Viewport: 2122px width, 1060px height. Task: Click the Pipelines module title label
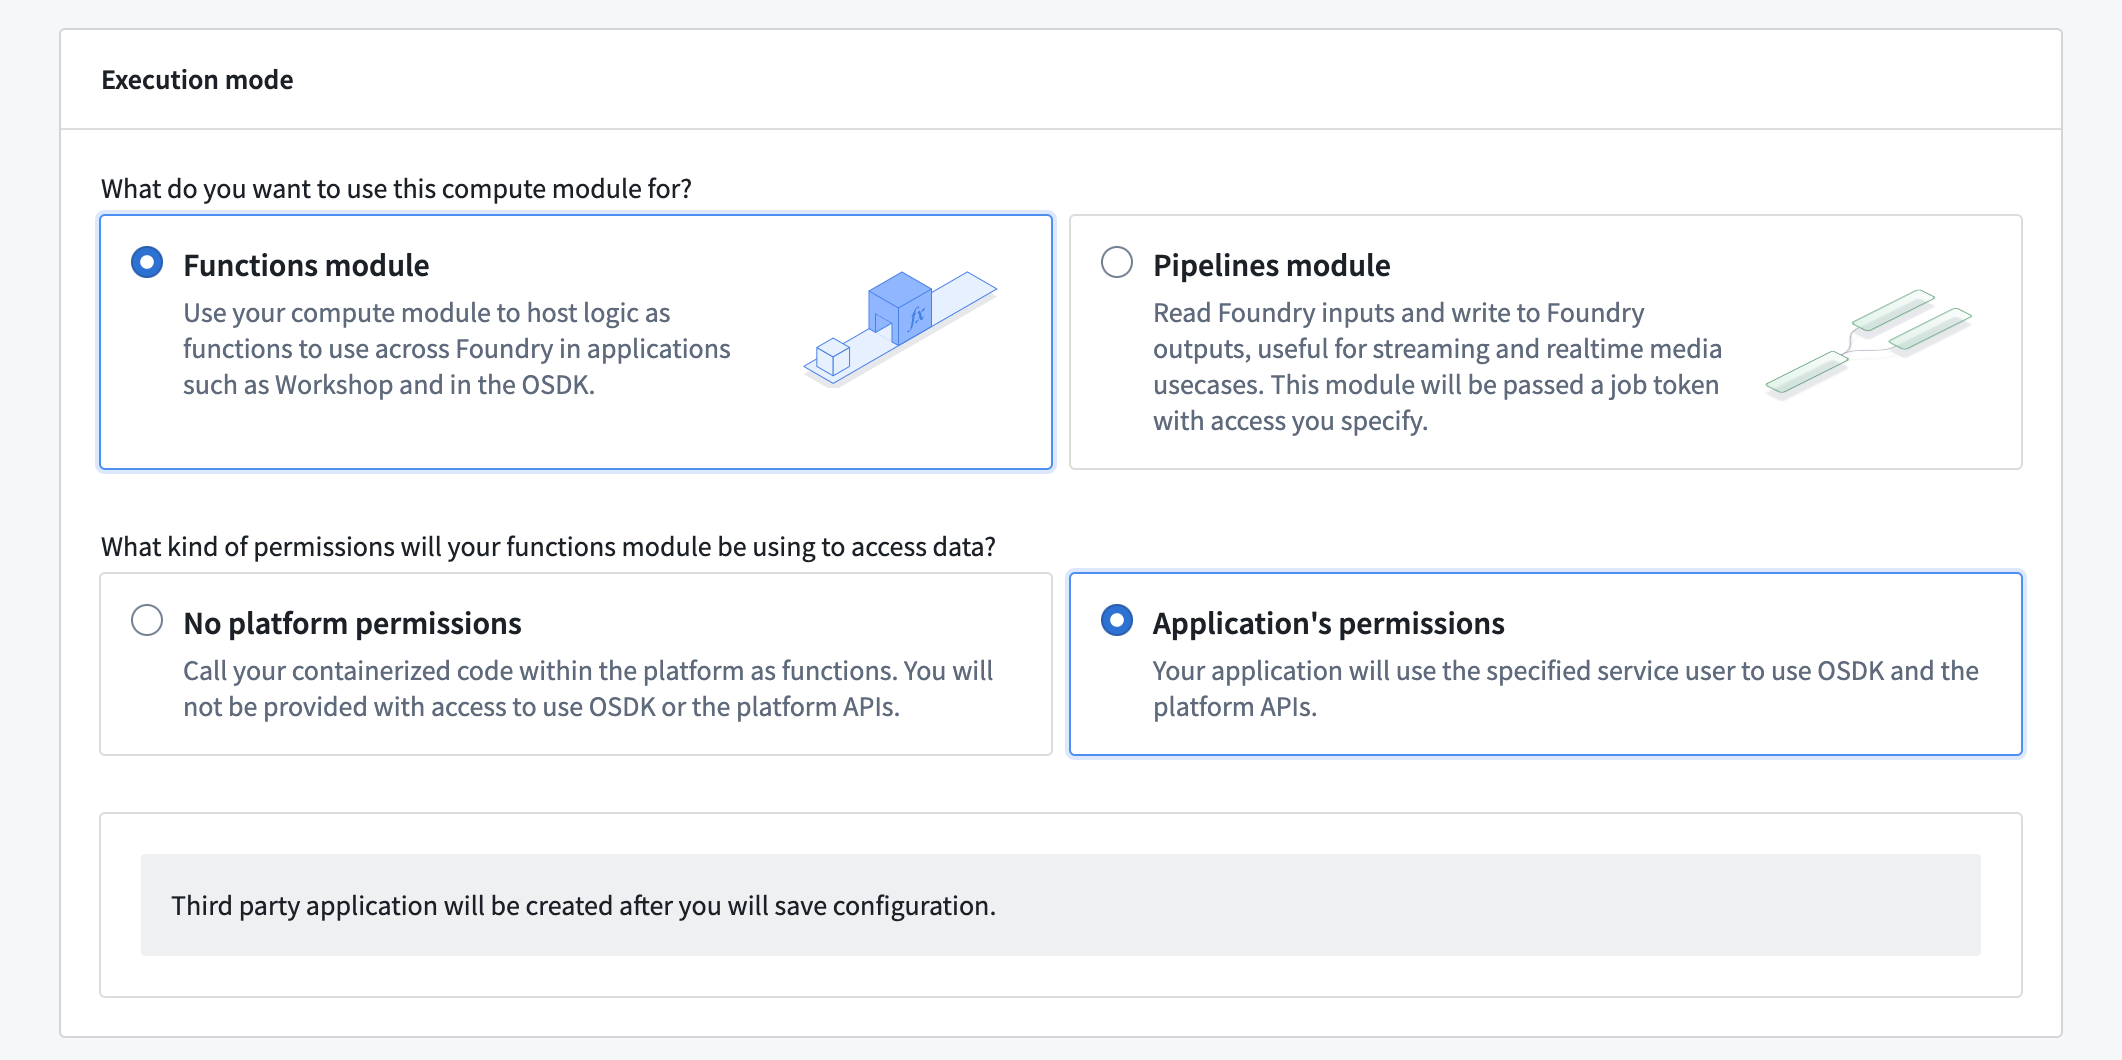click(1271, 264)
